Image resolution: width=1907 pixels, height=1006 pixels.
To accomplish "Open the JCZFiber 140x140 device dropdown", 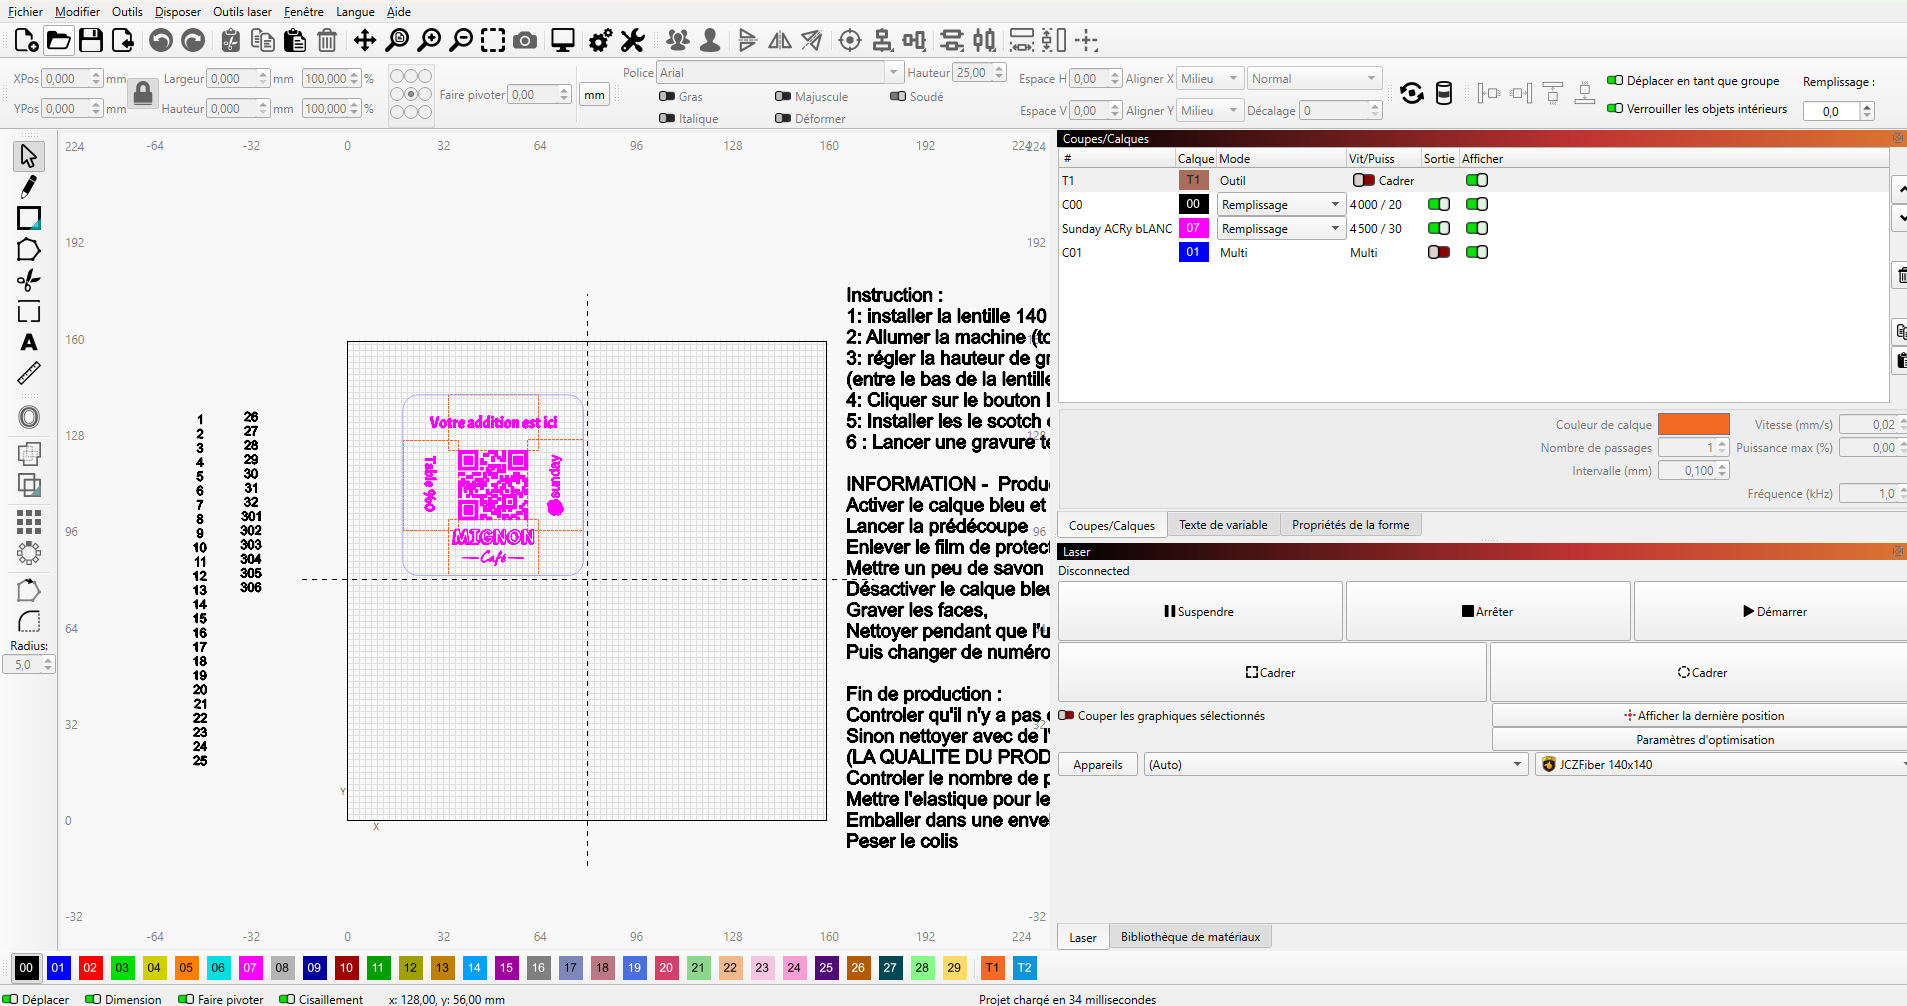I will point(1720,765).
